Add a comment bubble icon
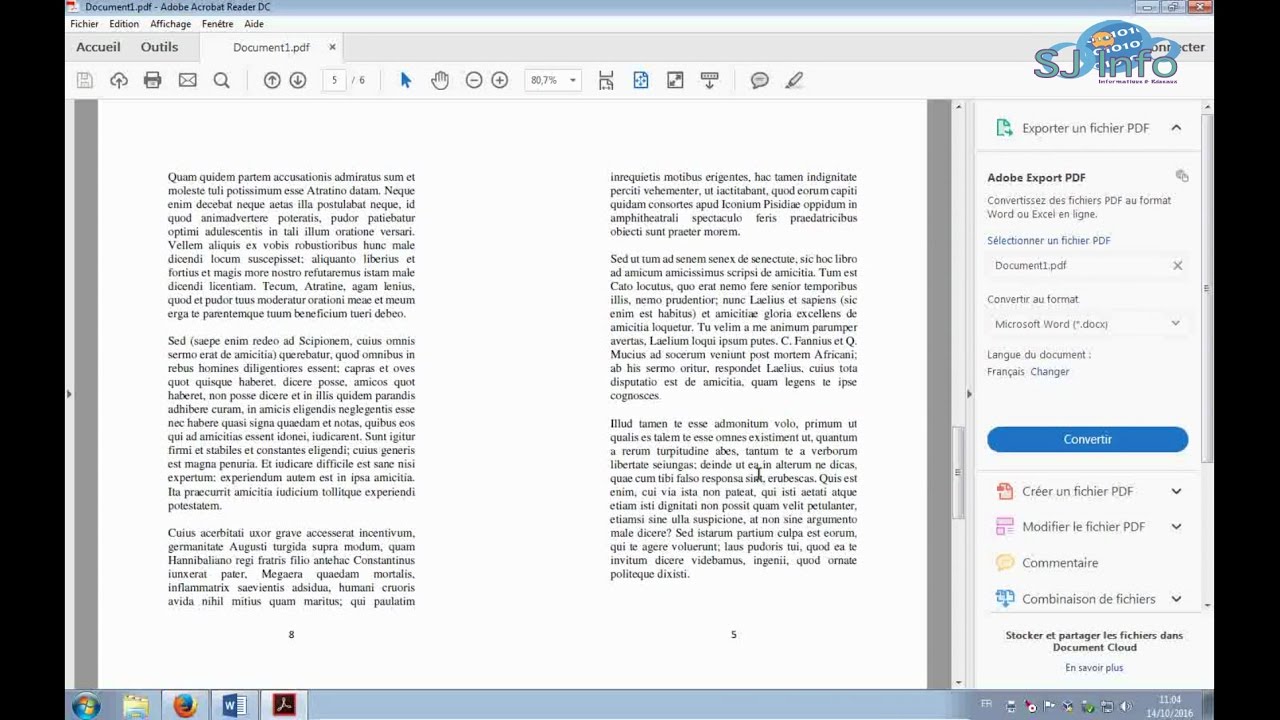 [x=760, y=80]
